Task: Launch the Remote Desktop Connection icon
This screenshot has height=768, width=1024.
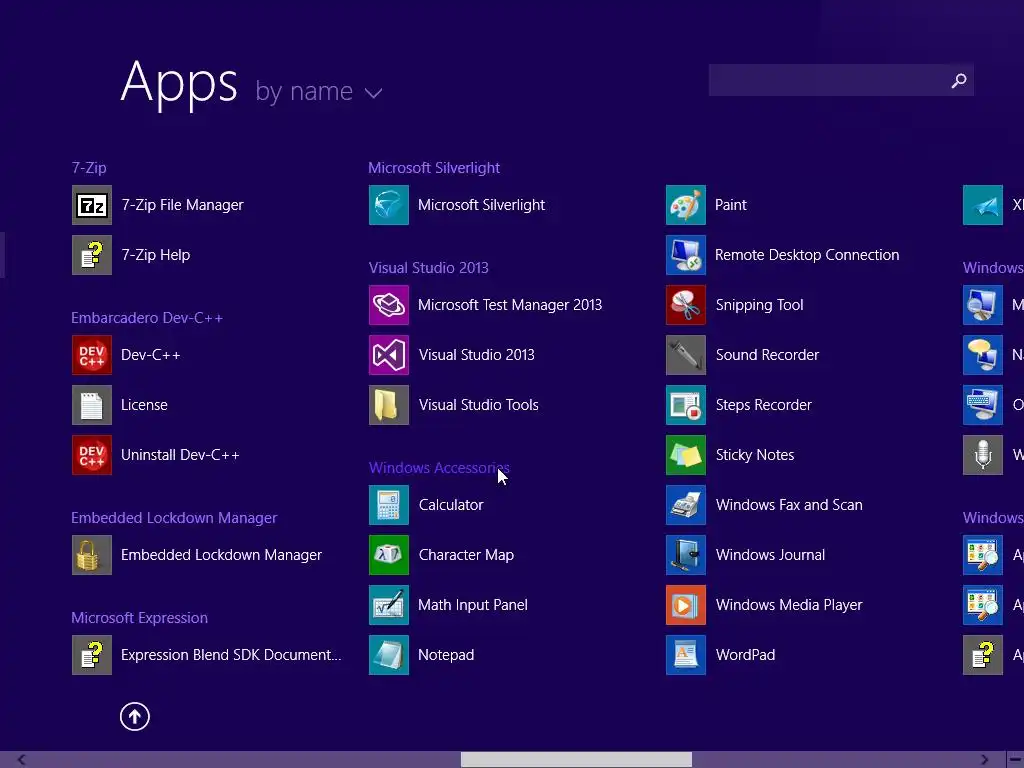Action: [686, 255]
